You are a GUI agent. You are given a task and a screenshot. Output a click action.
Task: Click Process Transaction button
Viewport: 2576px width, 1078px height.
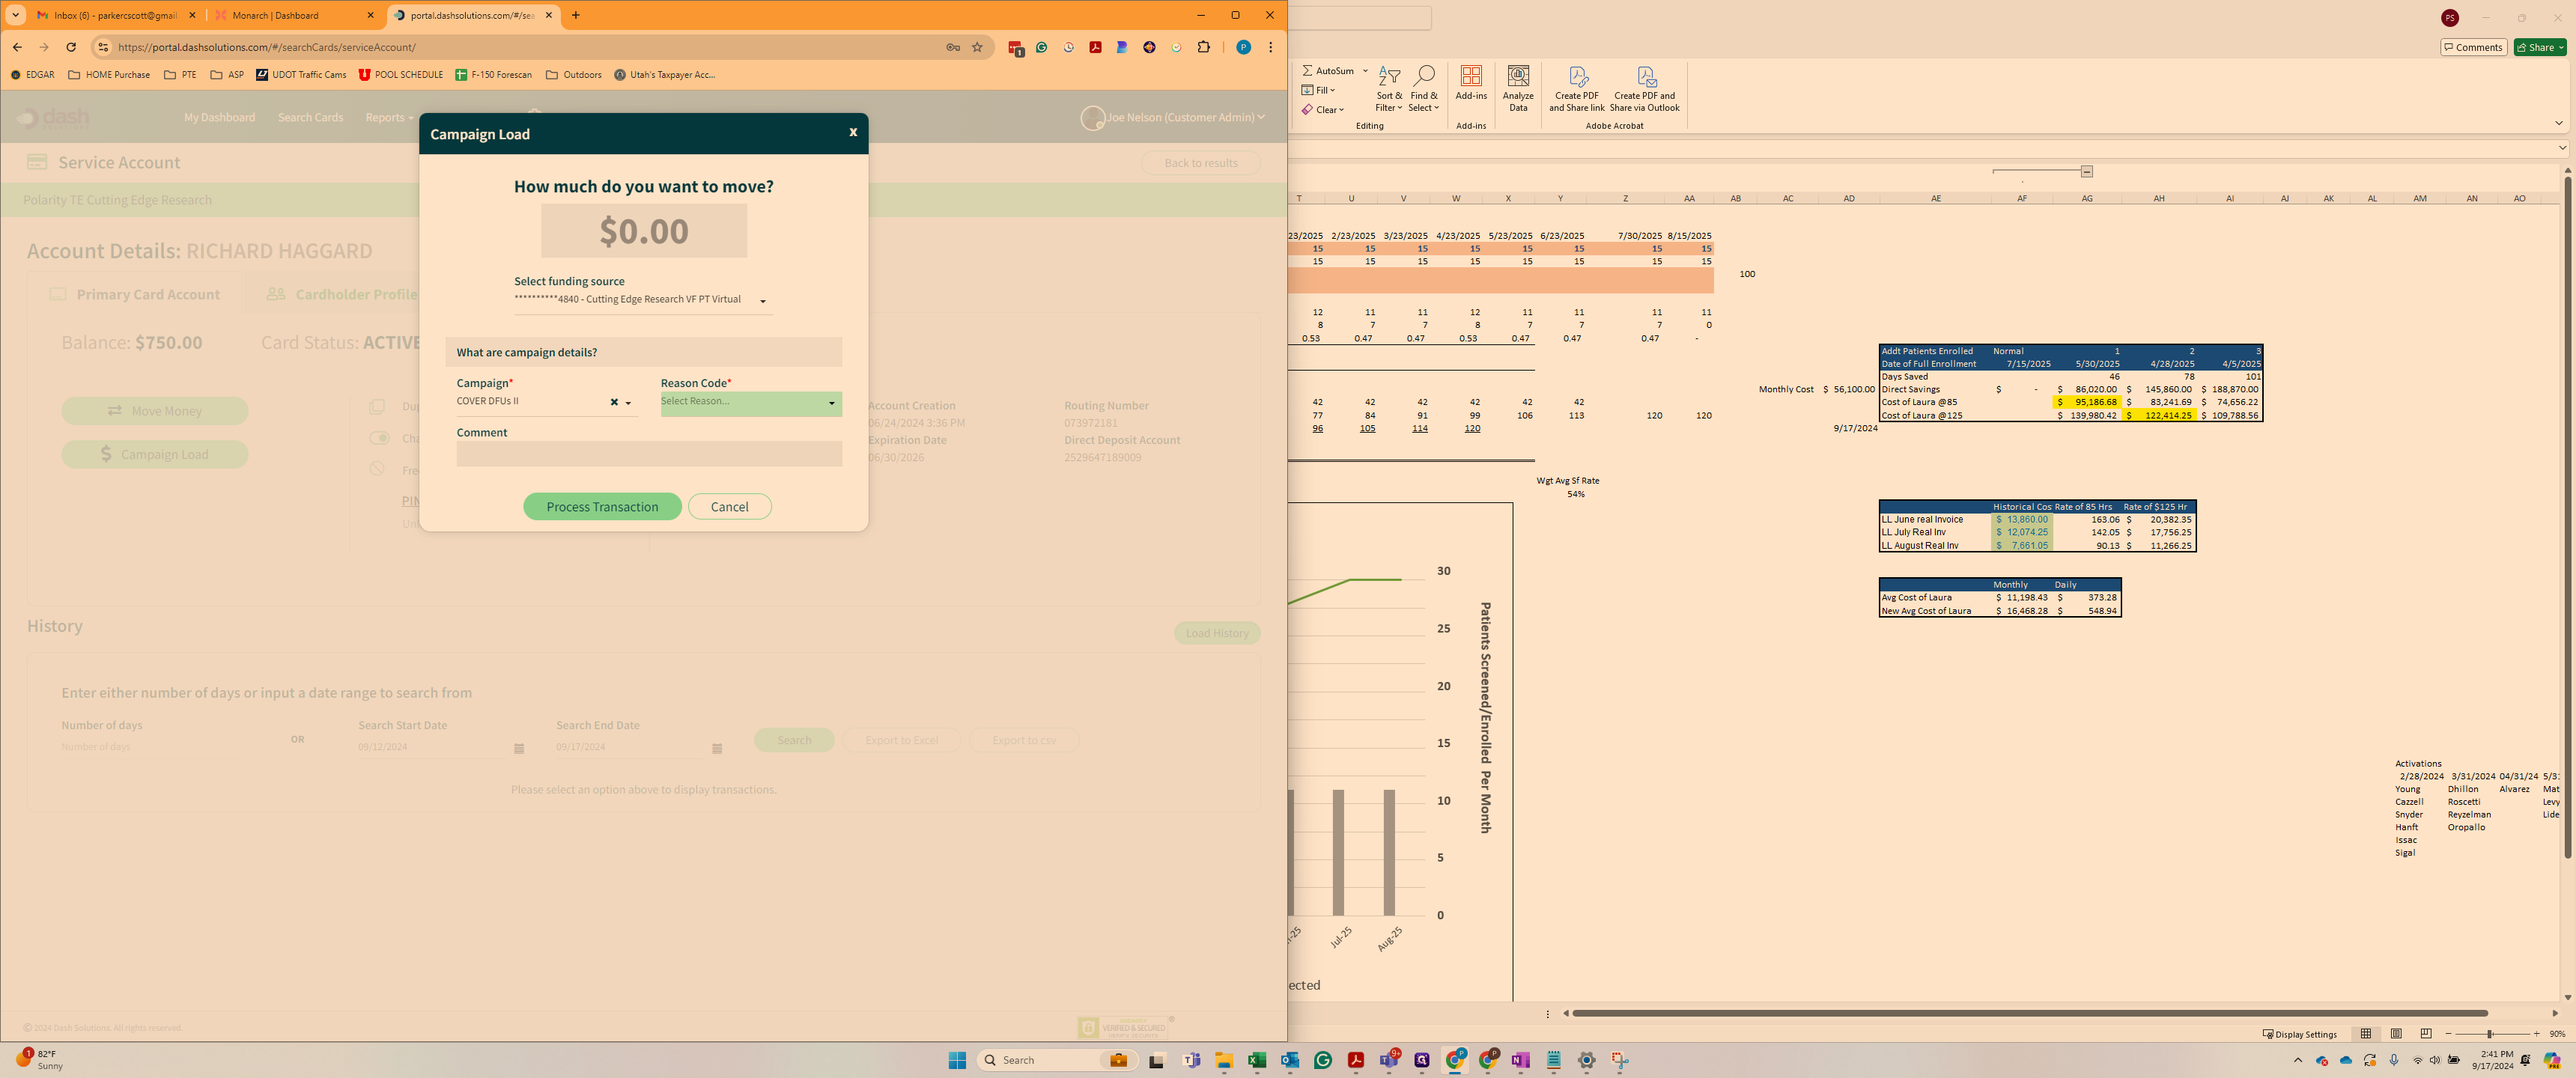click(x=602, y=507)
